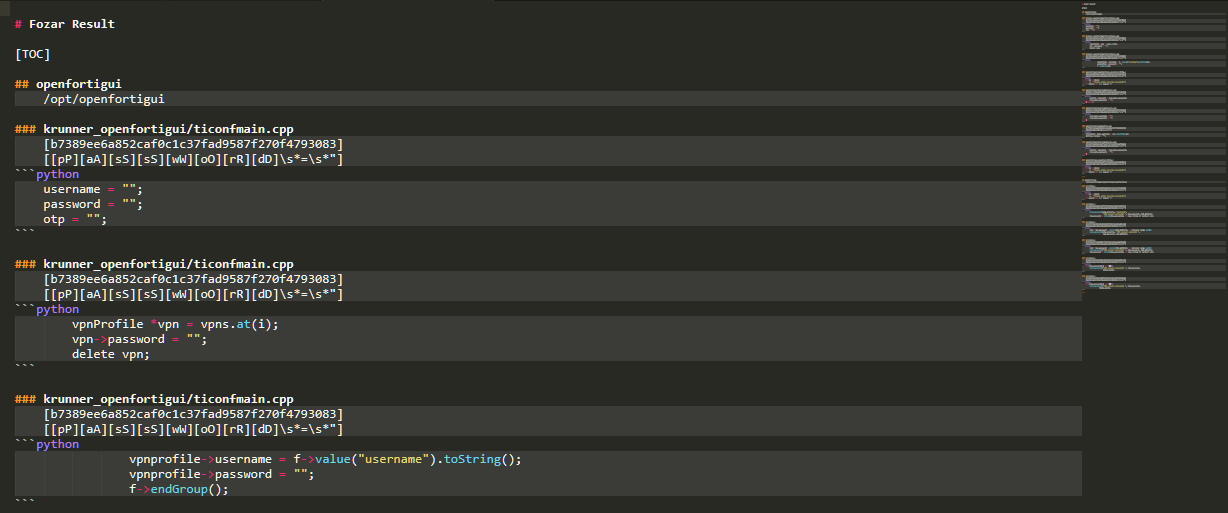Click the username = ""; code line
Viewport: 1228px width, 513px height.
[x=93, y=189]
